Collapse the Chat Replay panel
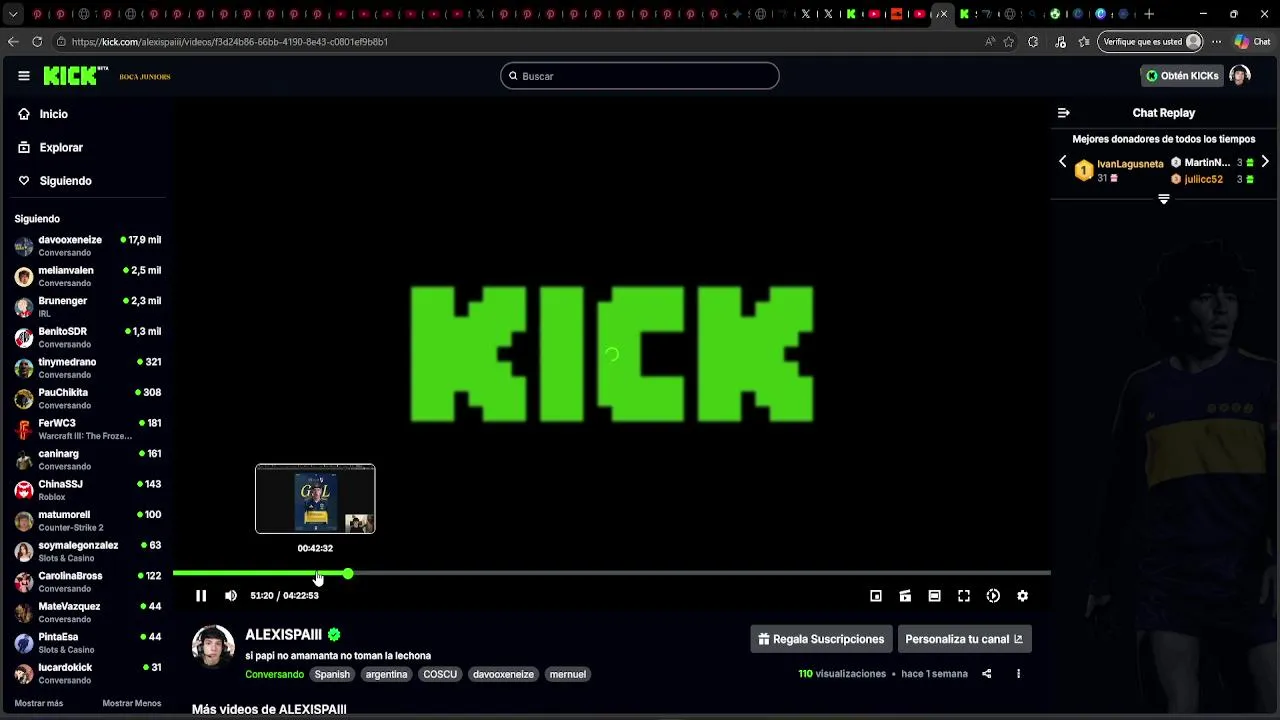The height and width of the screenshot is (720, 1280). tap(1064, 113)
